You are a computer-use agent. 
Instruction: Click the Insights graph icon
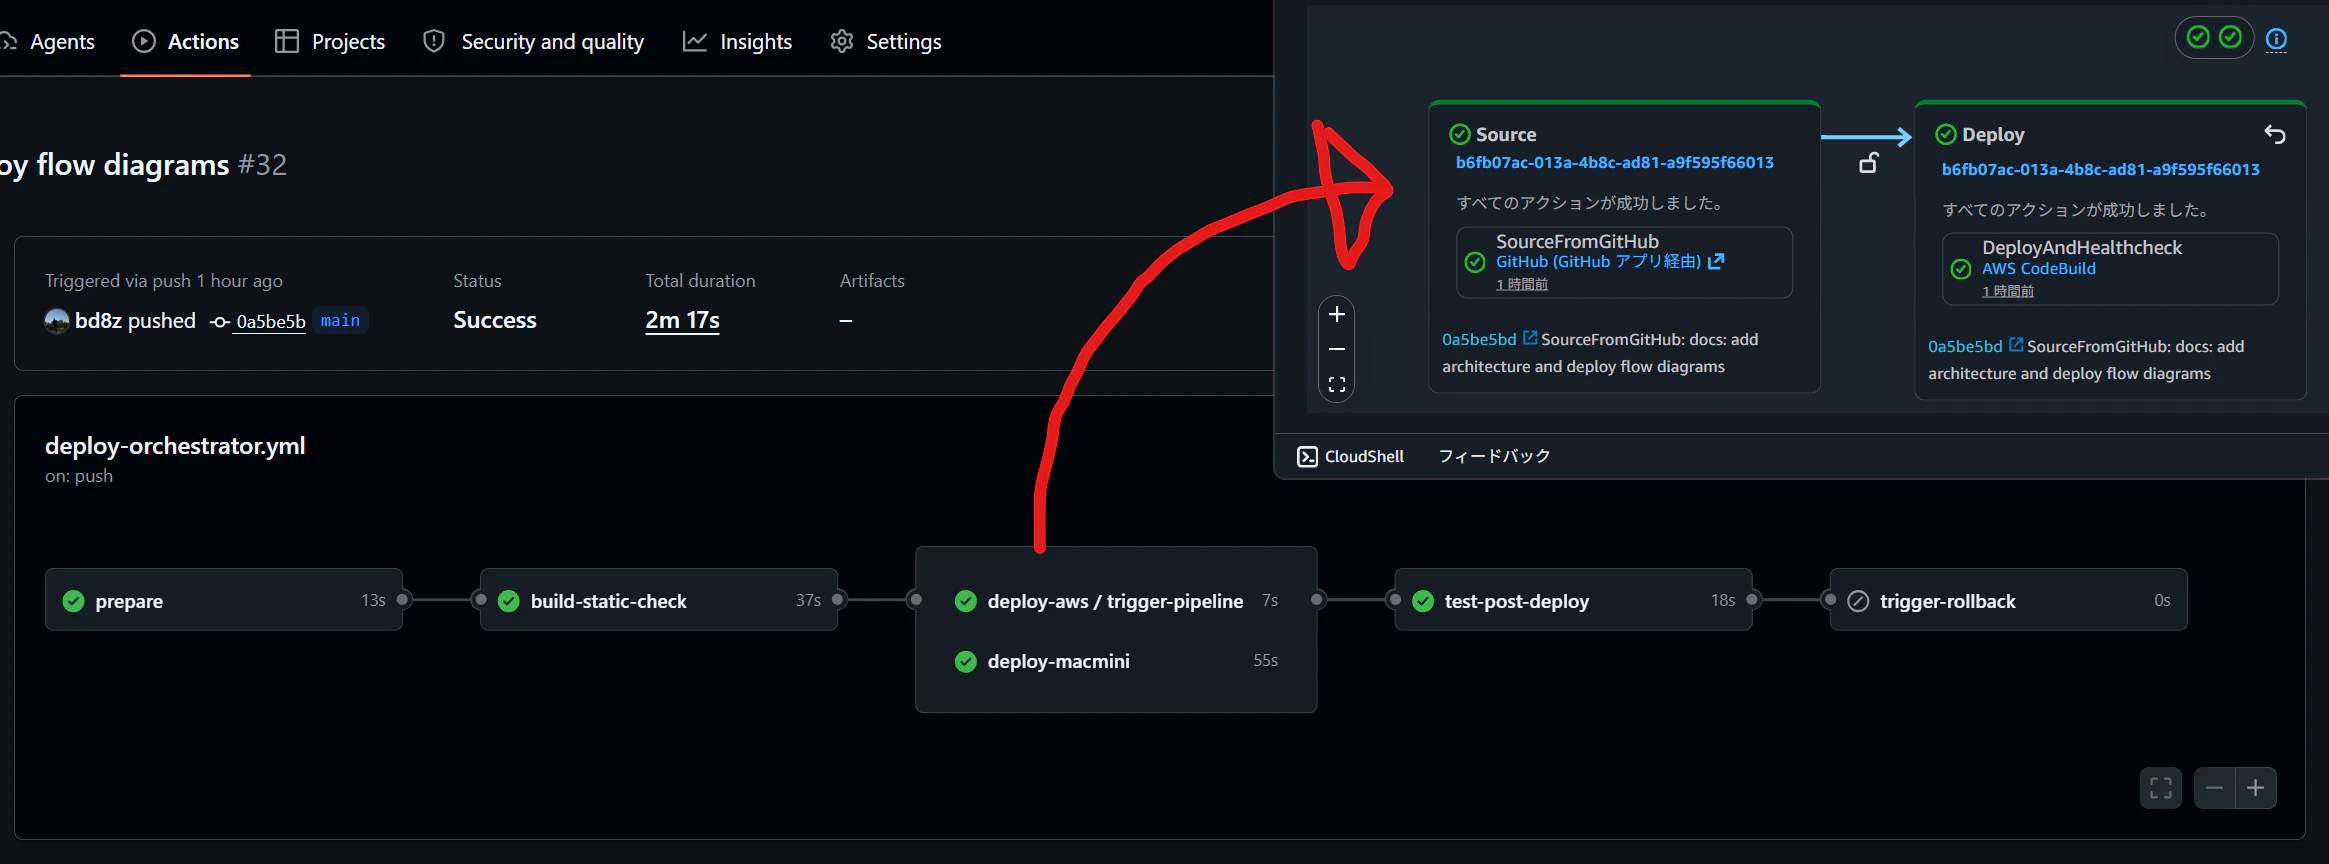(x=695, y=41)
